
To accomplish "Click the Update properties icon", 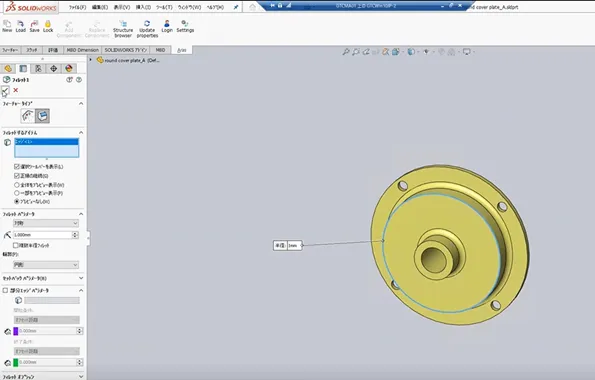I will tap(147, 29).
